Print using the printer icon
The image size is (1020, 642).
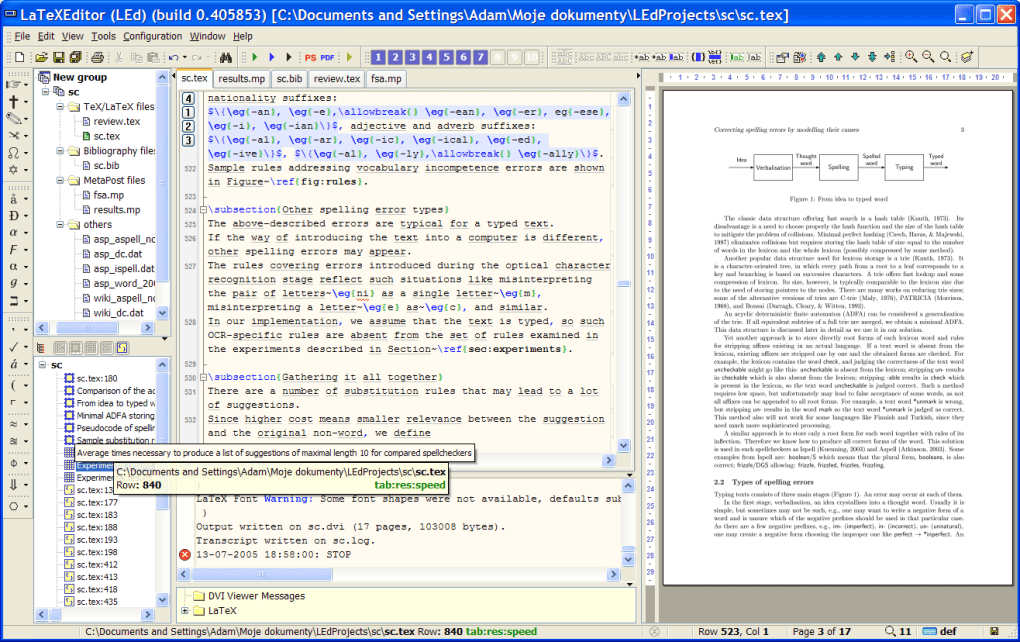point(97,57)
